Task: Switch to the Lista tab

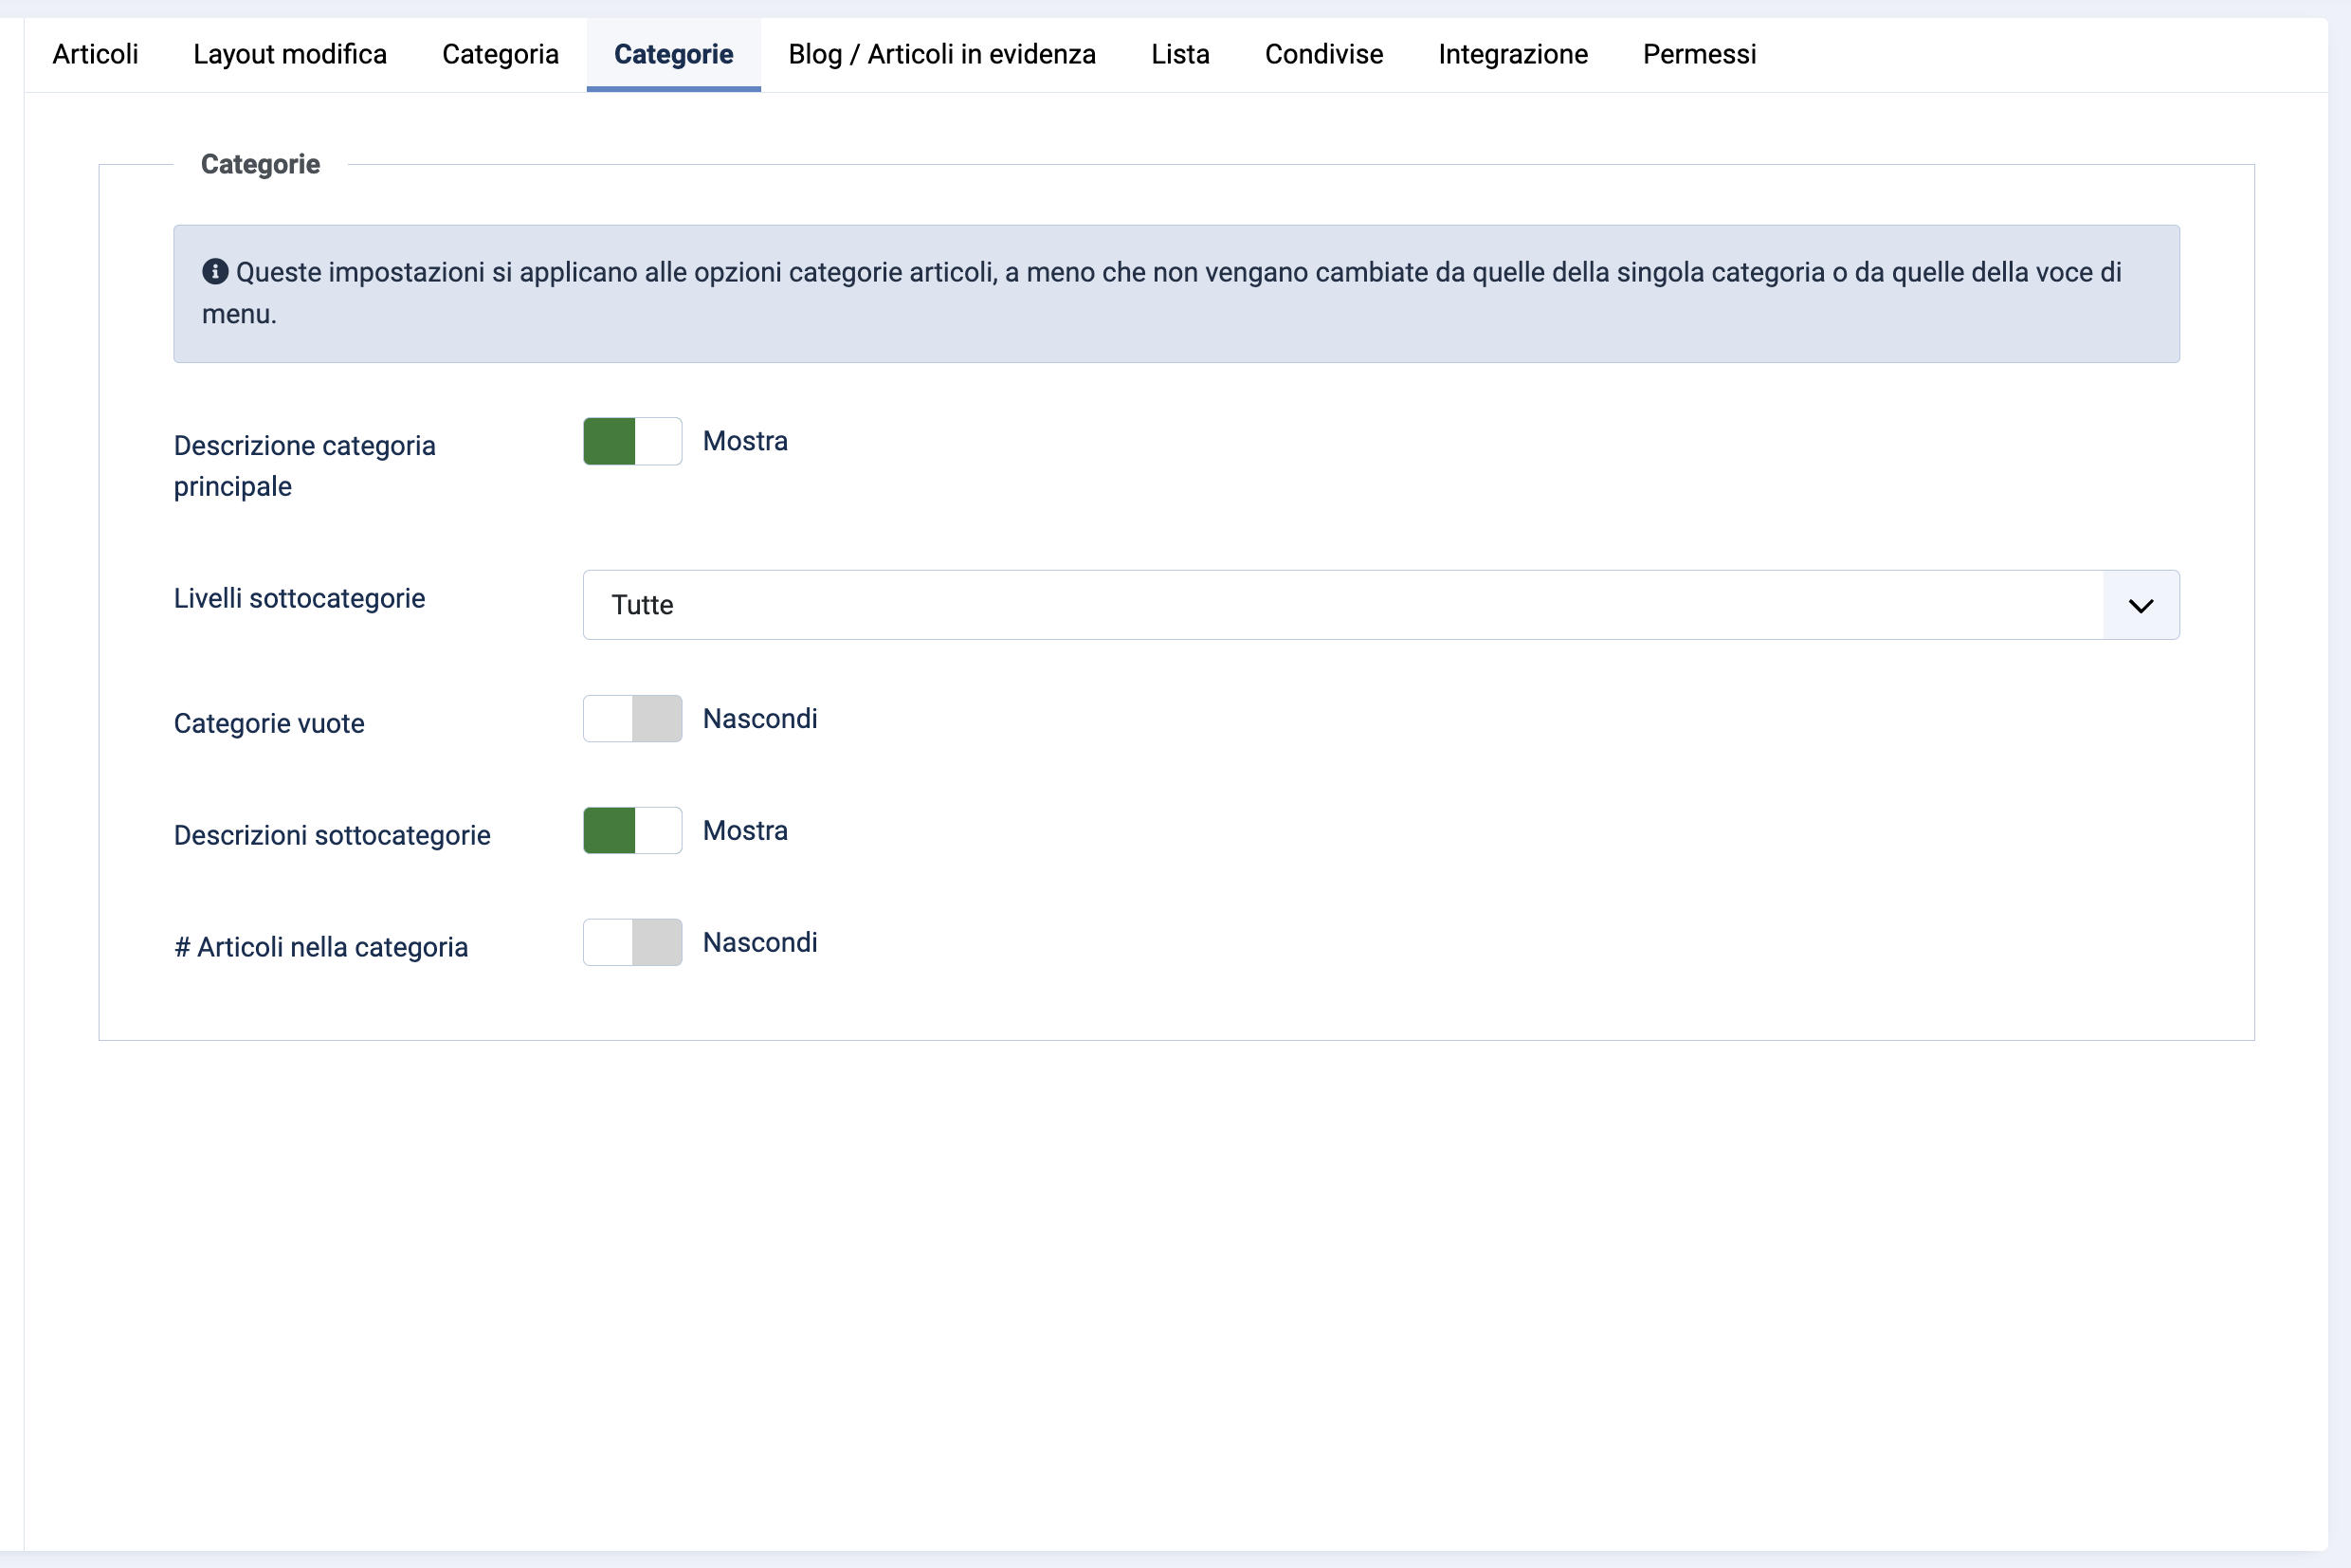Action: pos(1180,54)
